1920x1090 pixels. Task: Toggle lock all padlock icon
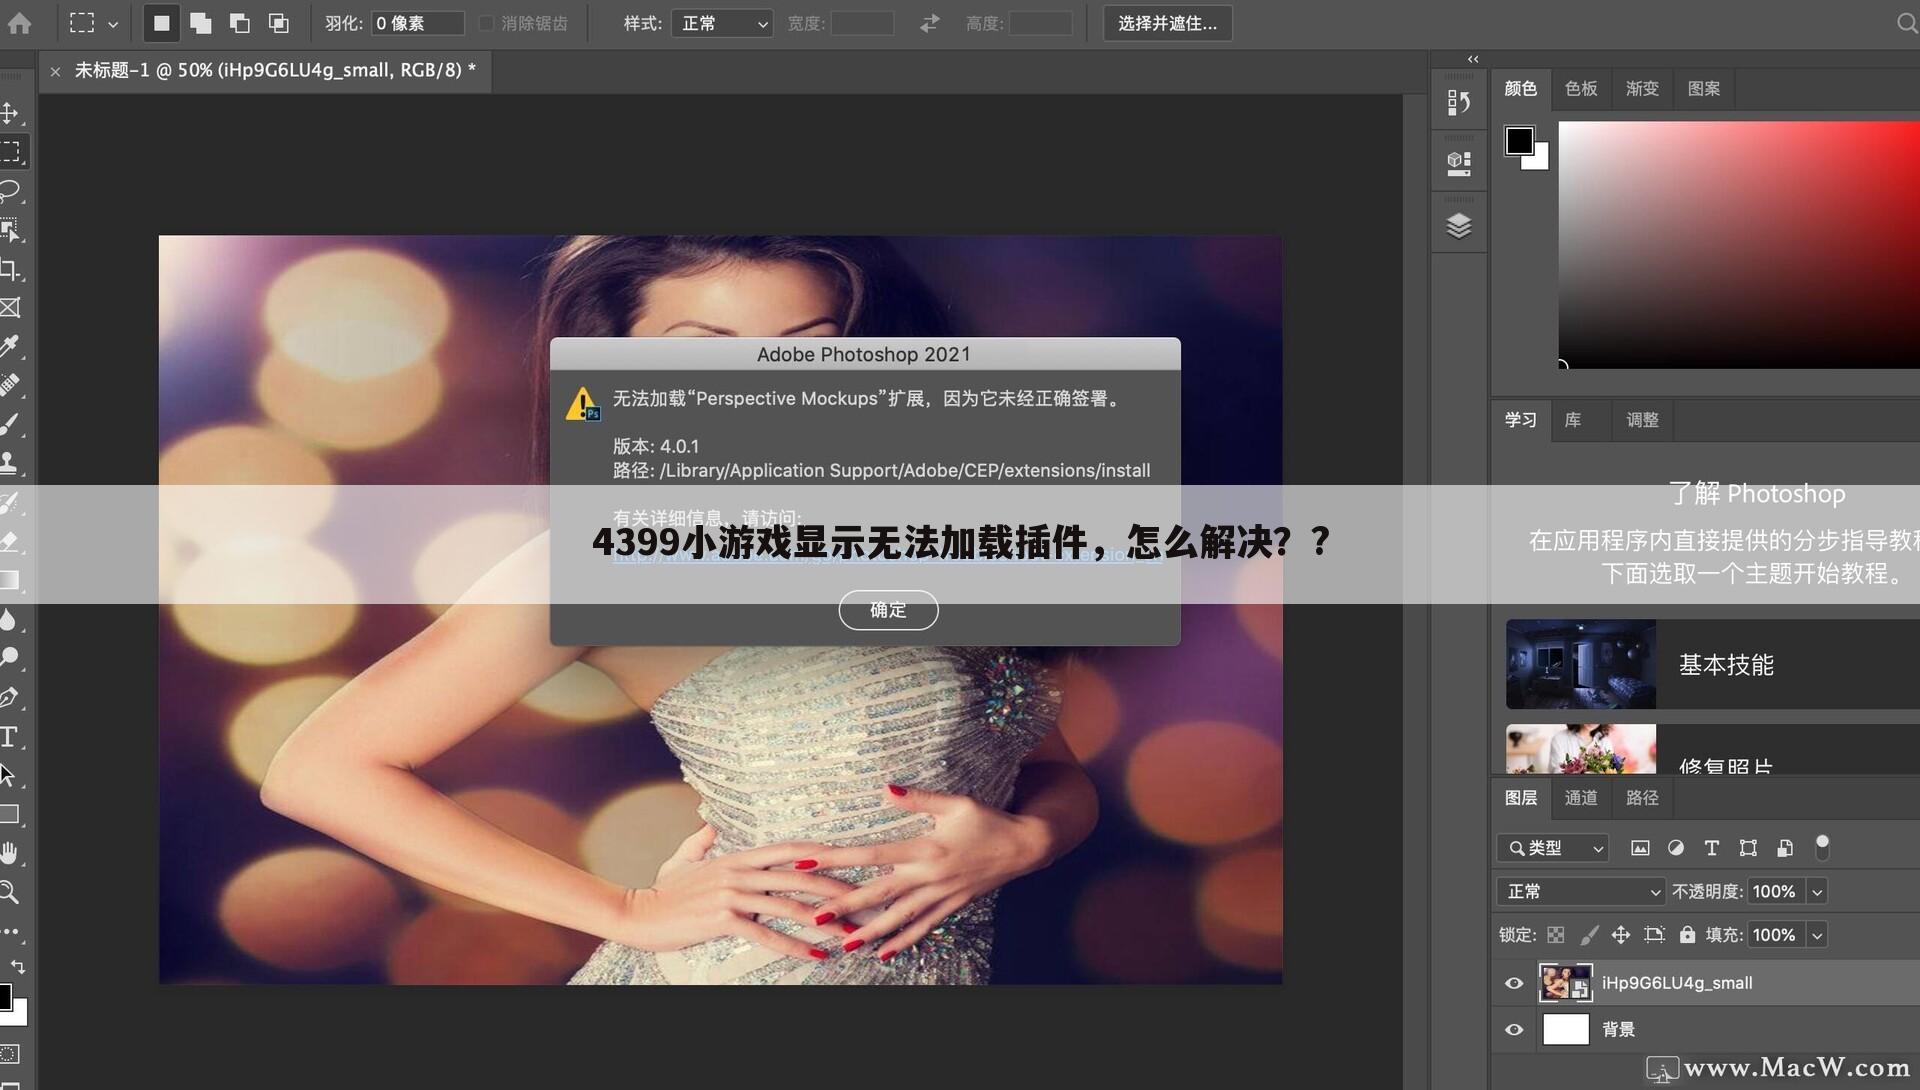click(x=1688, y=935)
